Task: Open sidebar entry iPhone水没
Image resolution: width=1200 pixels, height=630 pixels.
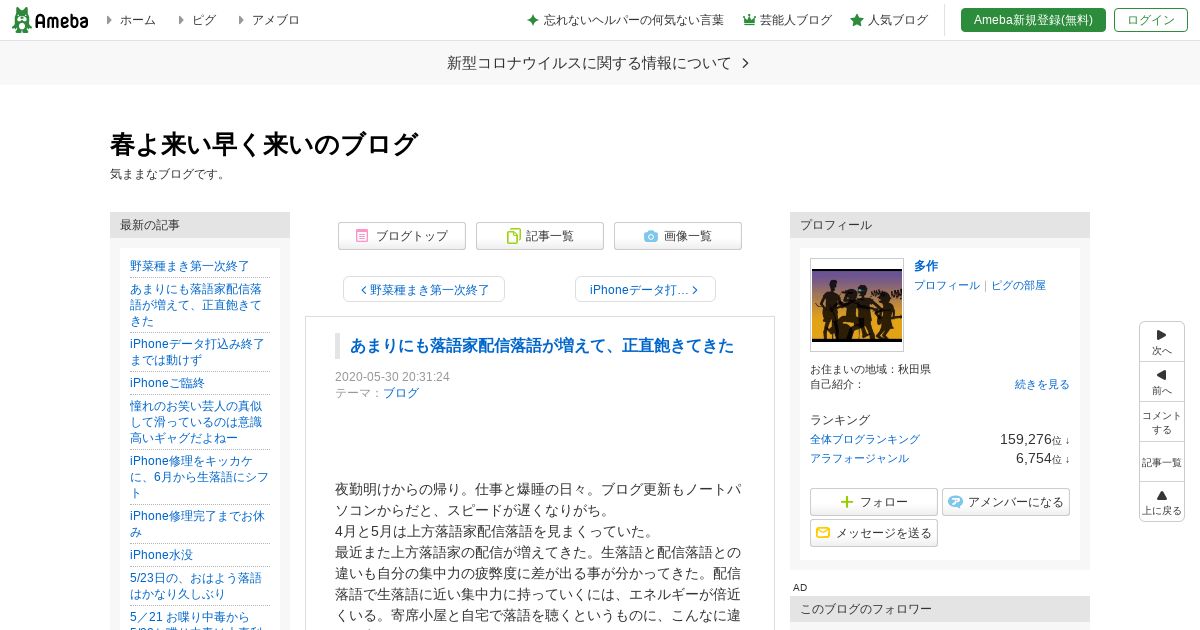Action: click(161, 555)
